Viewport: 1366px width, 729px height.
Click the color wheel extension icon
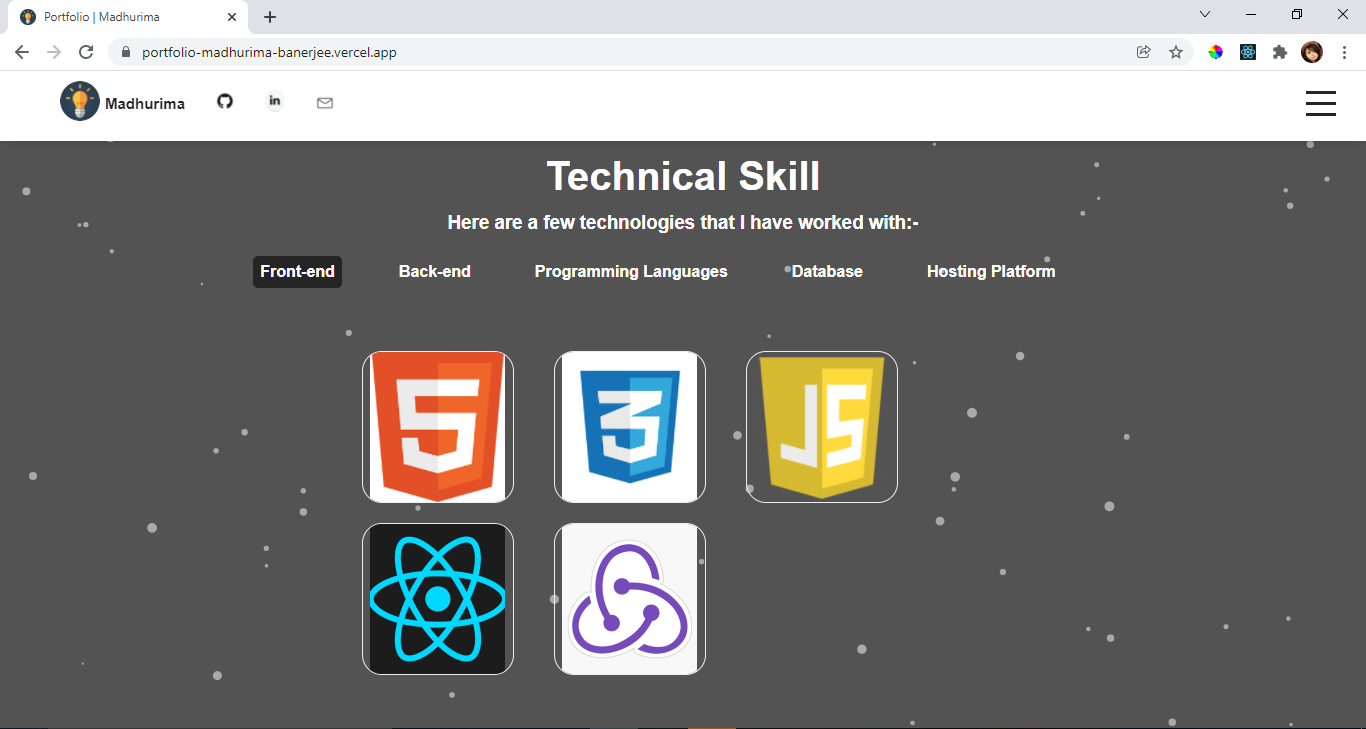pyautogui.click(x=1216, y=52)
